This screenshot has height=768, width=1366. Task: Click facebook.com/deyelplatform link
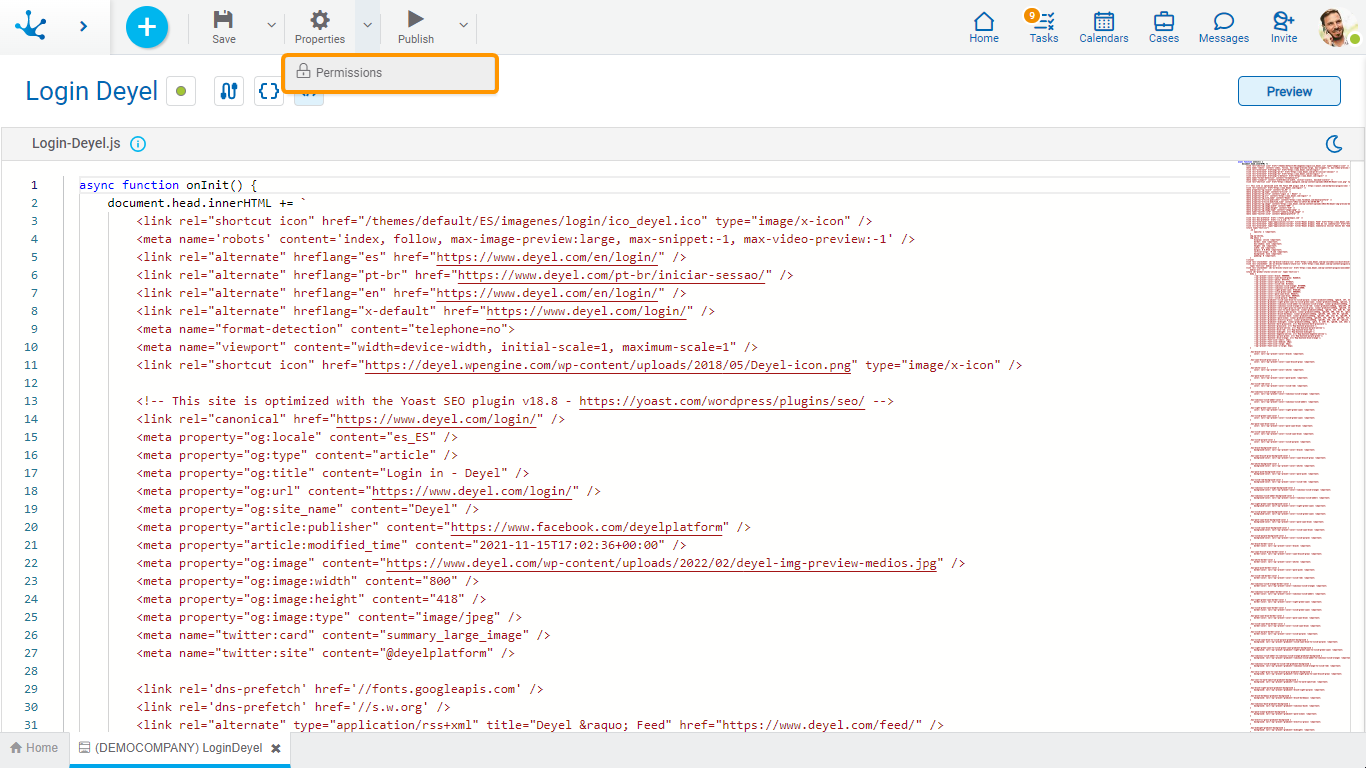pos(586,527)
